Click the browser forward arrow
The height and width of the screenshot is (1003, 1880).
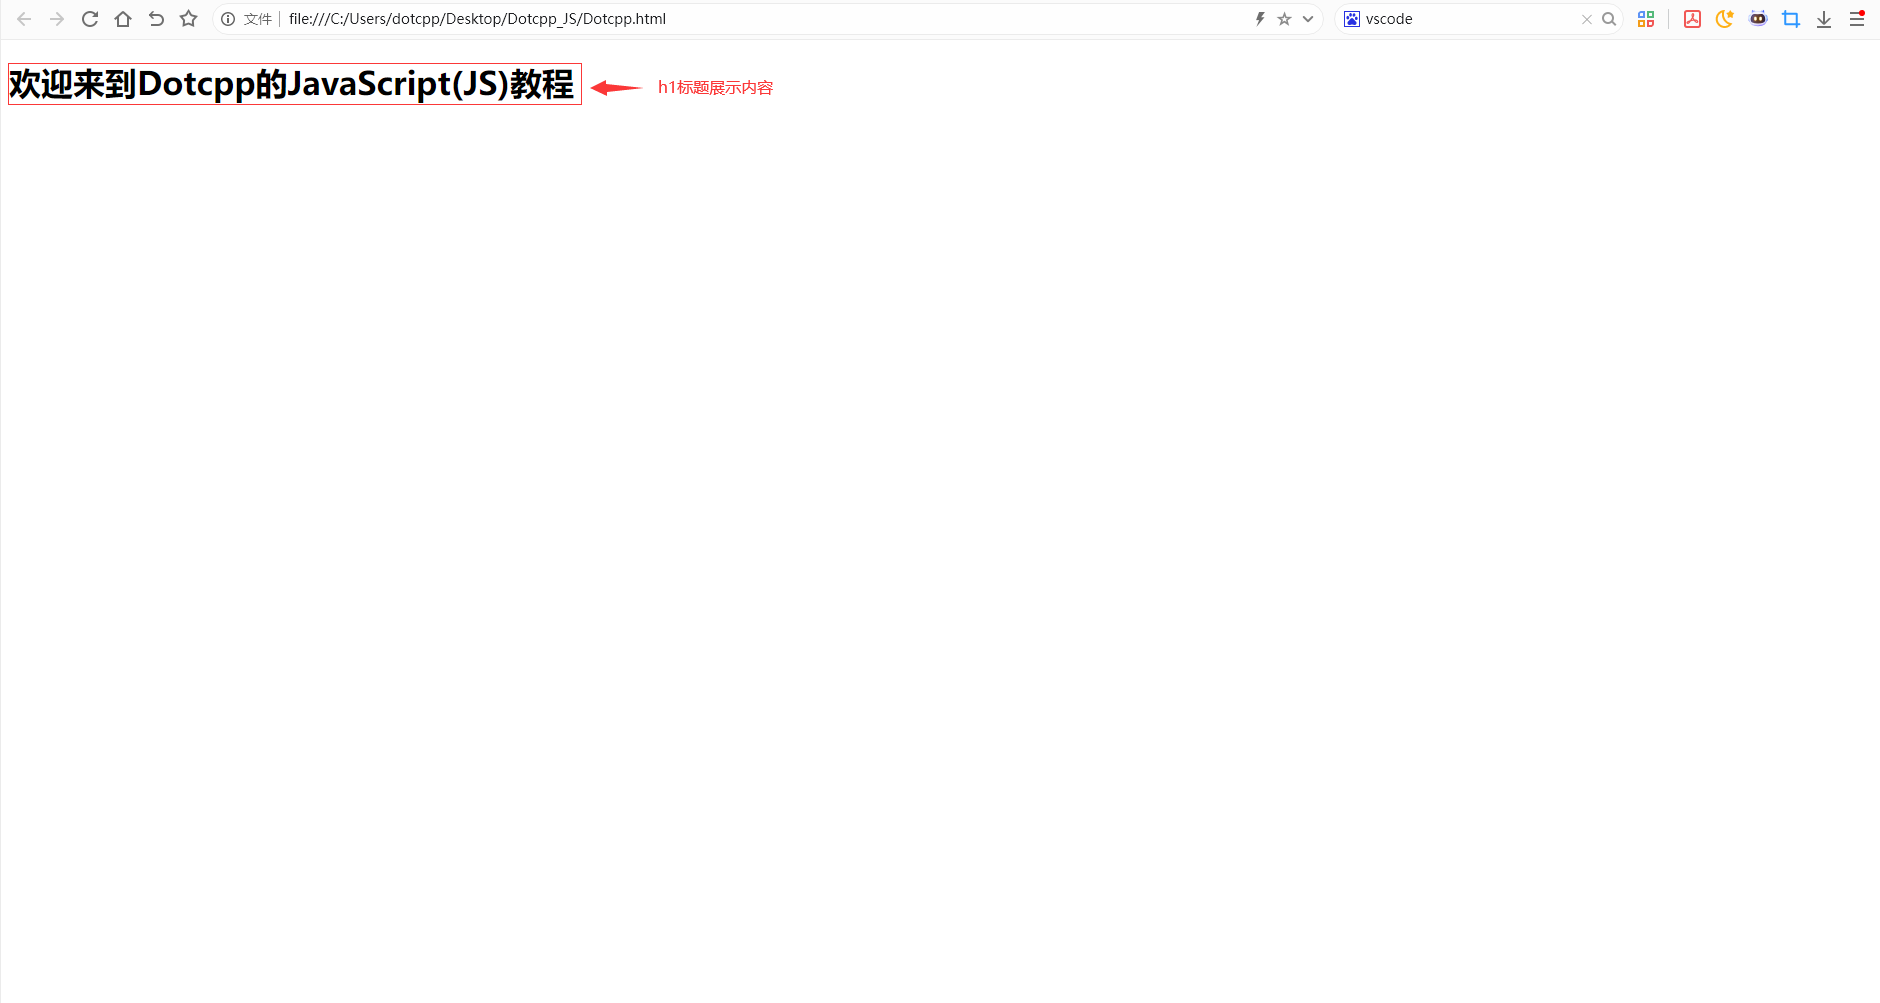[x=57, y=19]
